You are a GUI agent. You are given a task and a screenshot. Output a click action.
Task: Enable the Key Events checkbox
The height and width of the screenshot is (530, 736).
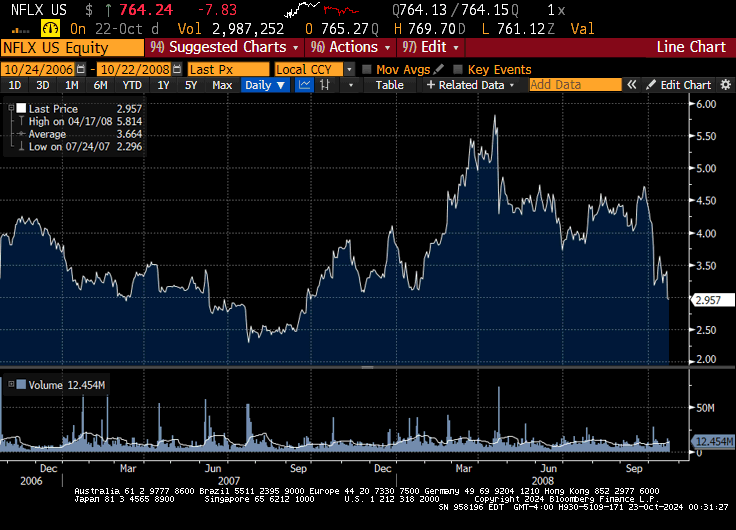458,69
